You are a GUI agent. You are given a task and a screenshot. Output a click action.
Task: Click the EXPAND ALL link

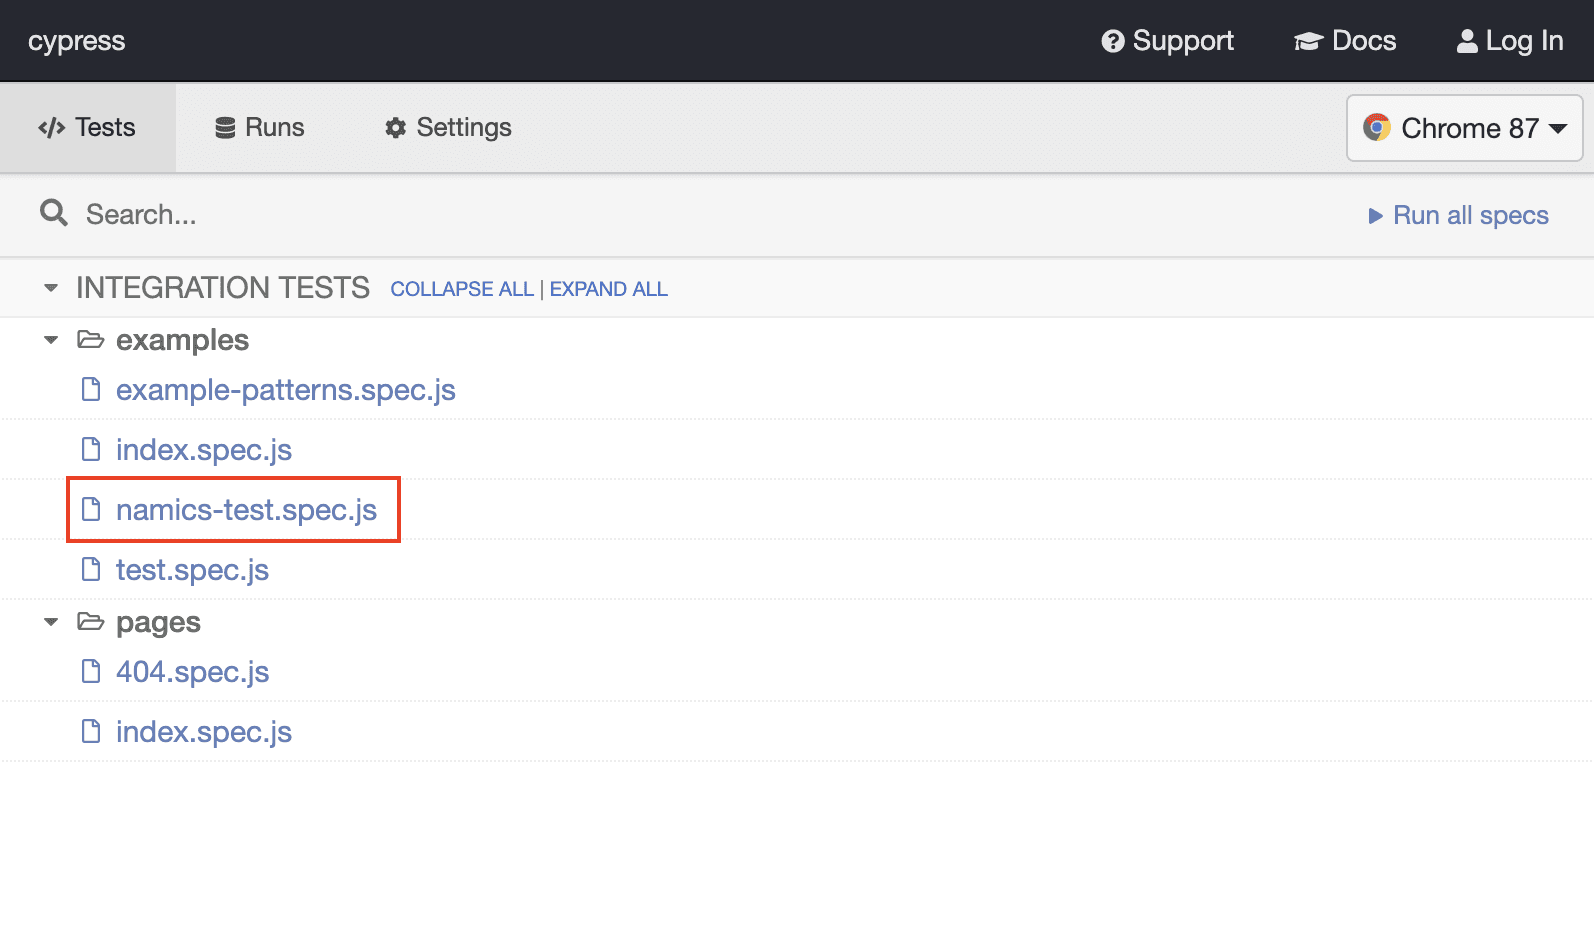pyautogui.click(x=609, y=289)
